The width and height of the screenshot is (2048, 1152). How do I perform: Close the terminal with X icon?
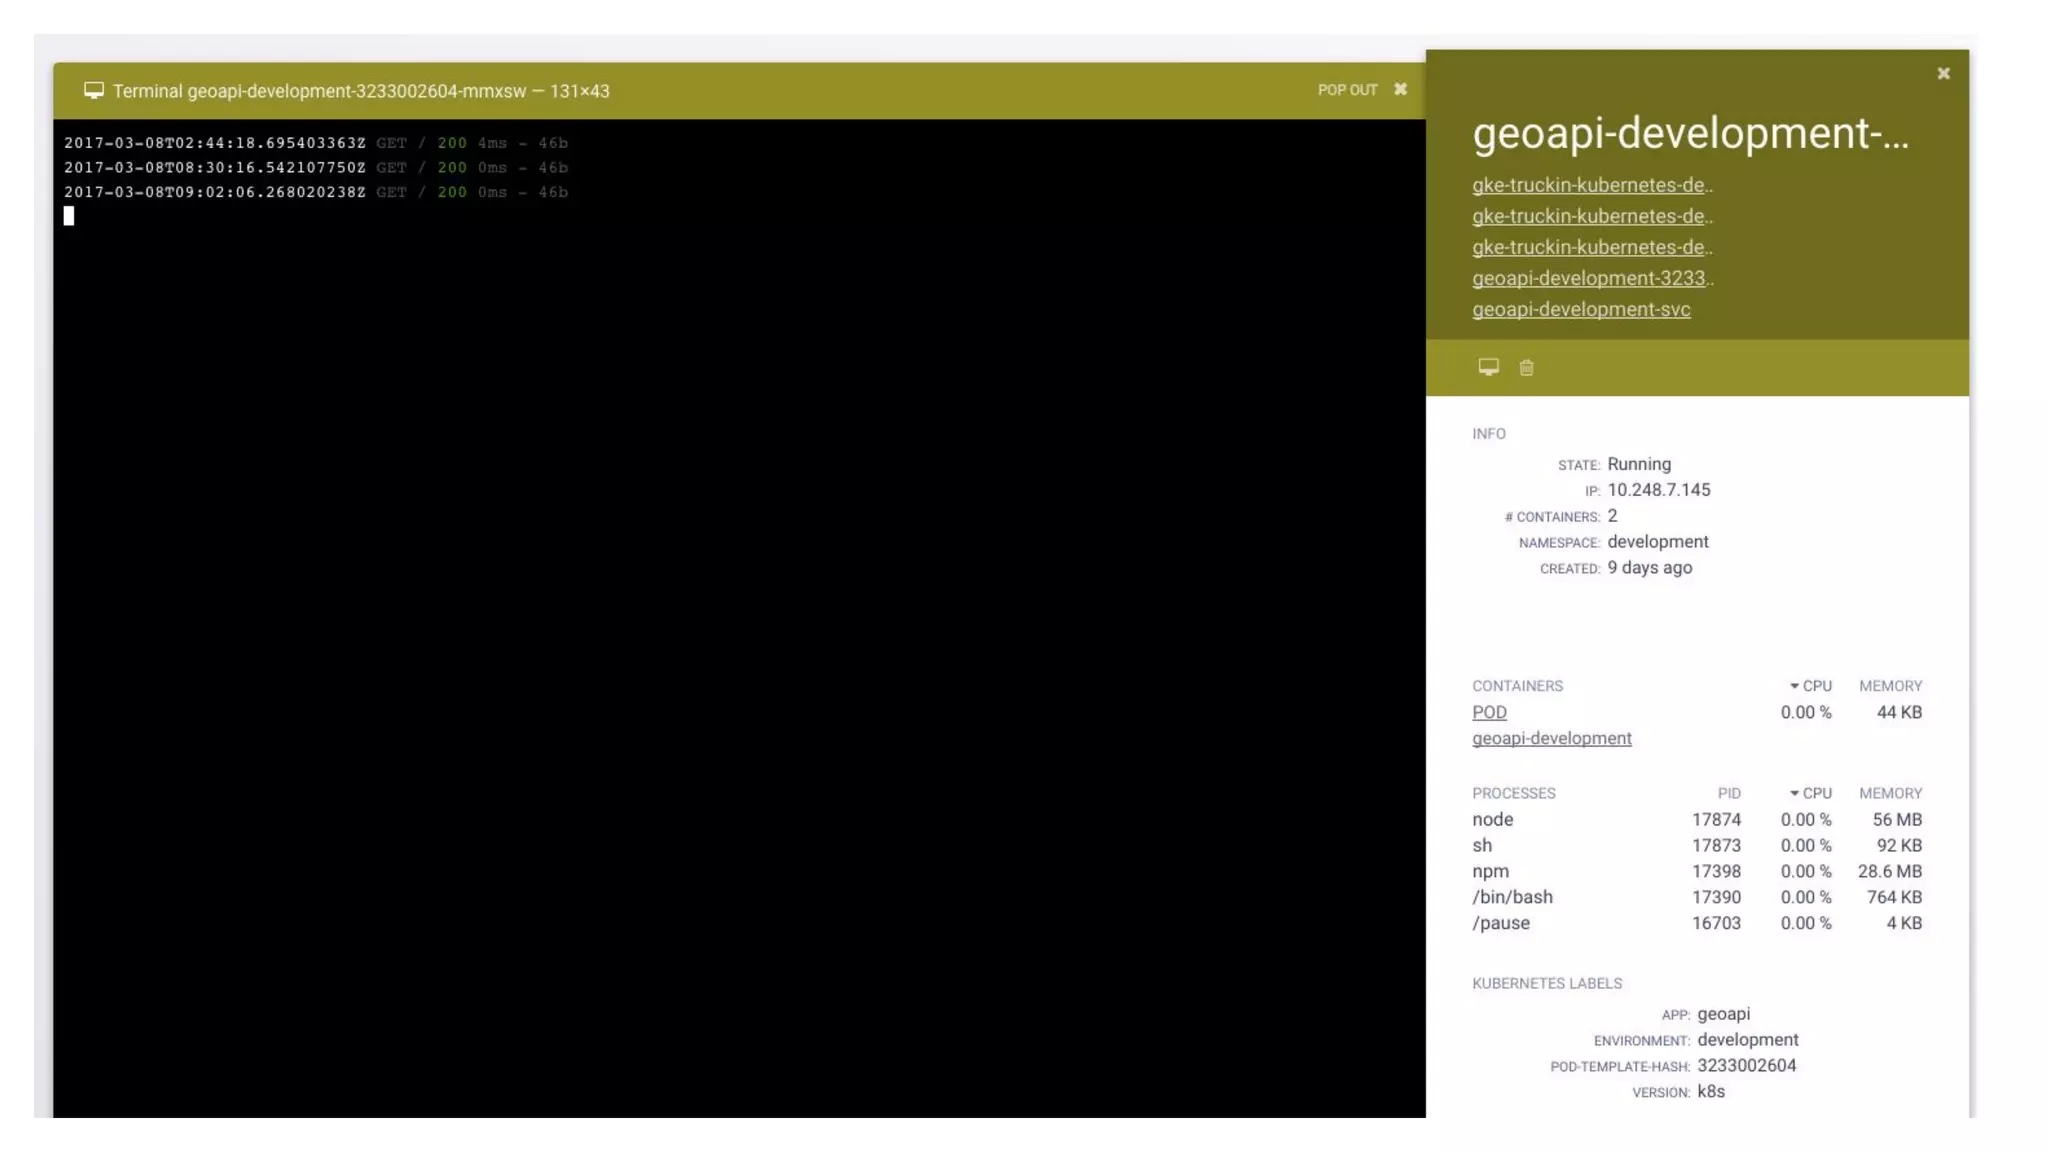pos(1400,90)
